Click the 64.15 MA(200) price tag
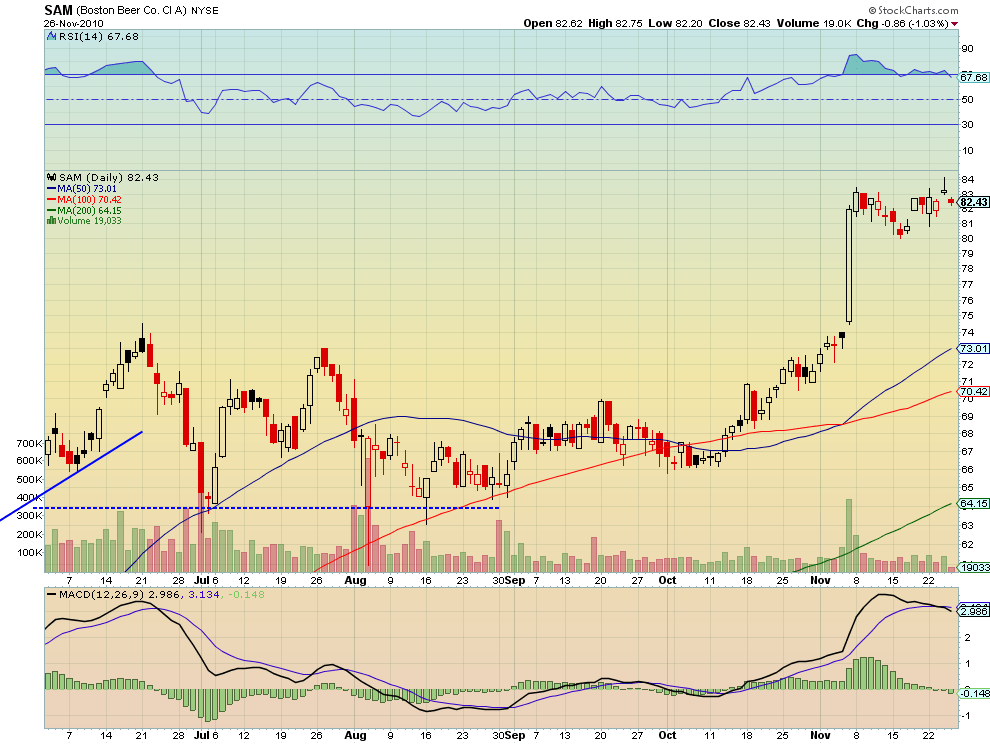The width and height of the screenshot is (990, 744). coord(974,503)
